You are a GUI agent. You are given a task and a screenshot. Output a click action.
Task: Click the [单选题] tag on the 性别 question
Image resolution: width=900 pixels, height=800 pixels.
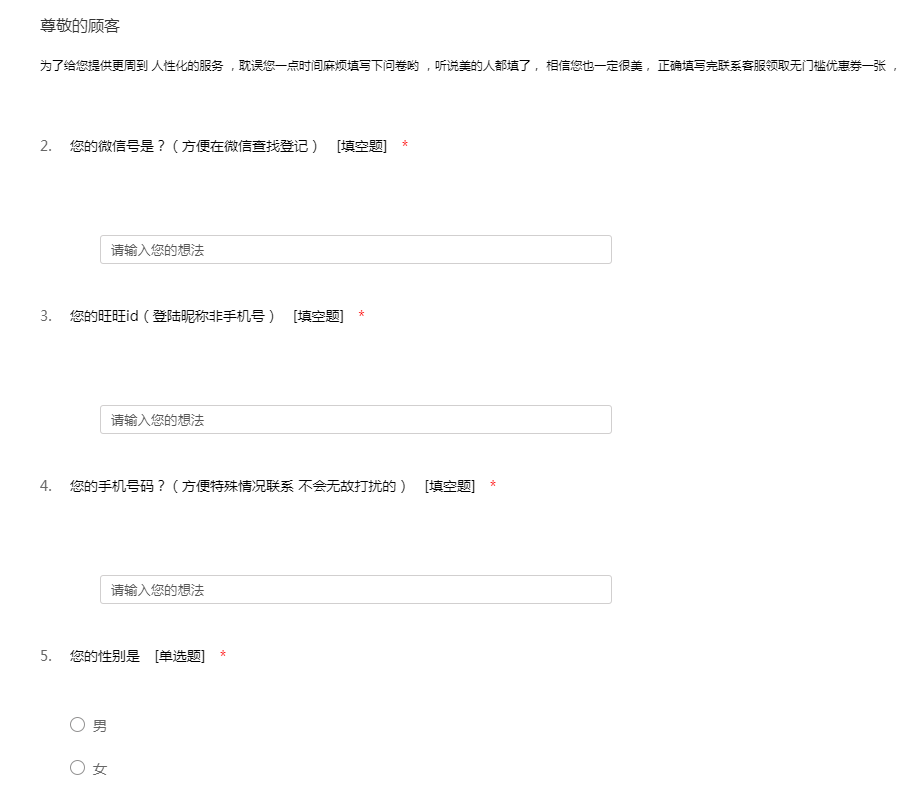tap(180, 656)
